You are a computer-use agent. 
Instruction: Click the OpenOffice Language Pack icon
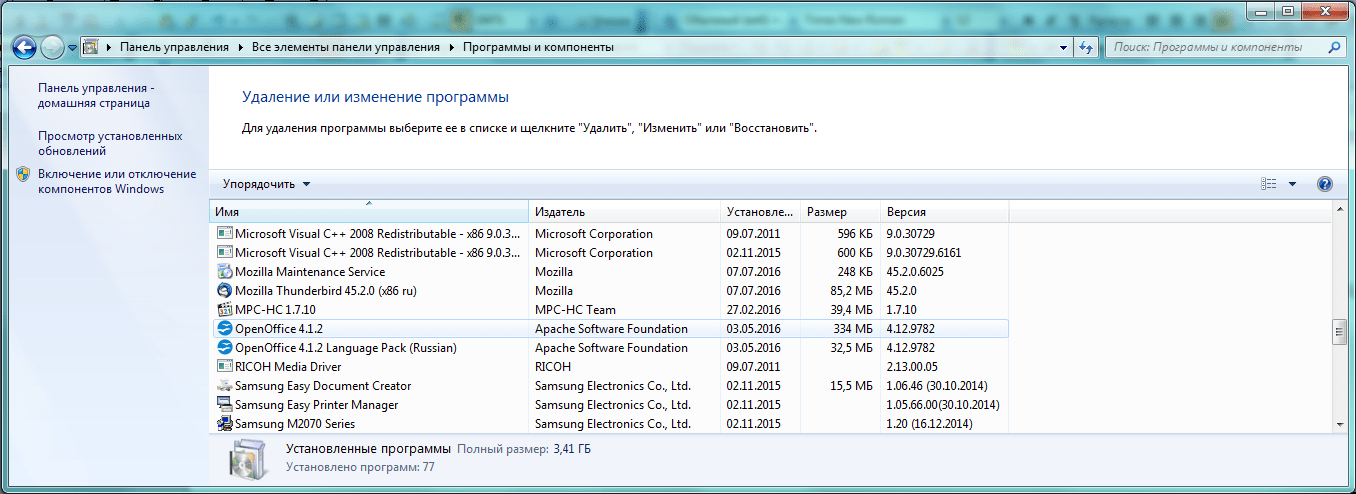pyautogui.click(x=225, y=348)
